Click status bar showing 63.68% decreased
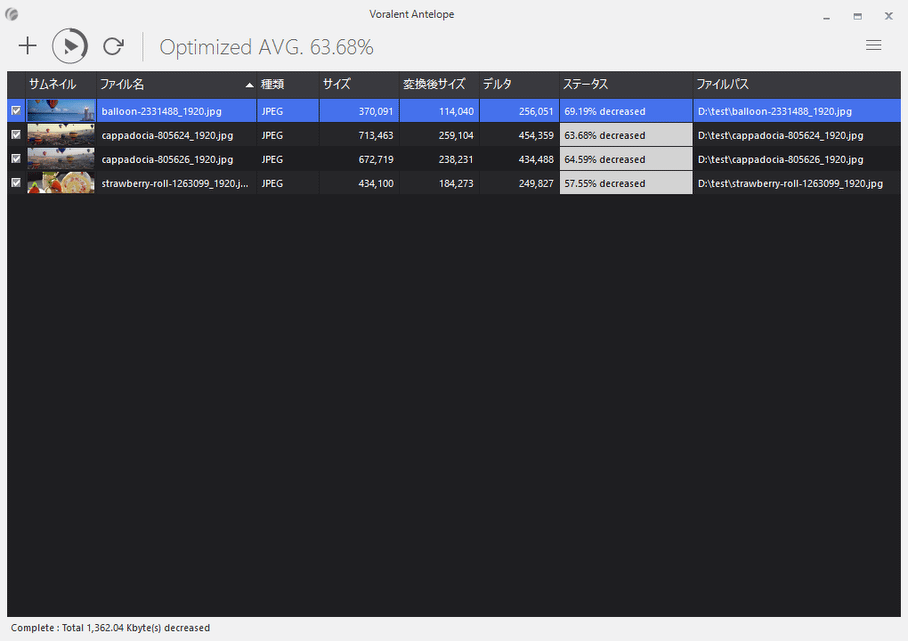Viewport: 908px width, 641px height. pos(626,135)
